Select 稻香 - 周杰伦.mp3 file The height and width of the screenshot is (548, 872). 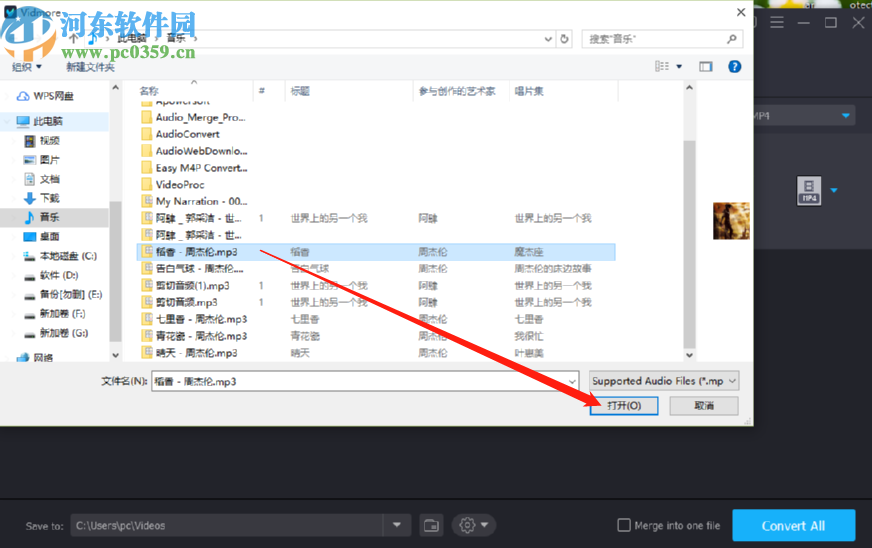point(376,252)
